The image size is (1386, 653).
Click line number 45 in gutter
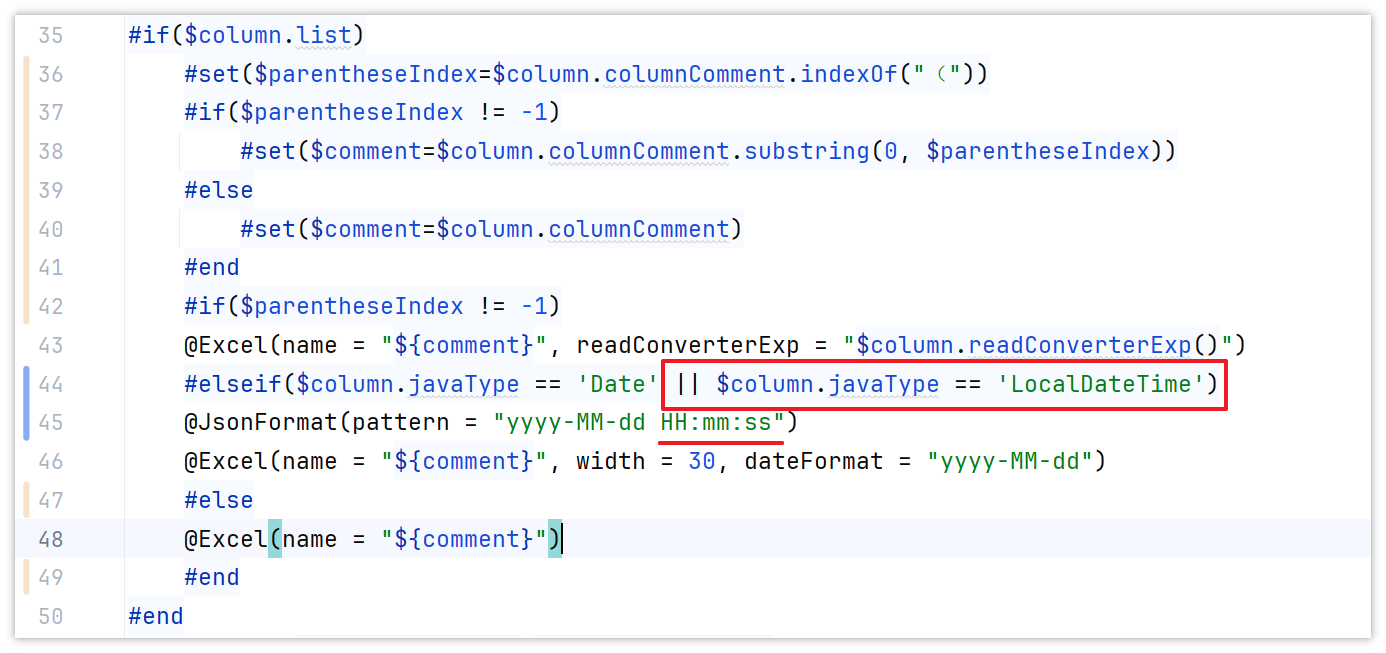(51, 423)
